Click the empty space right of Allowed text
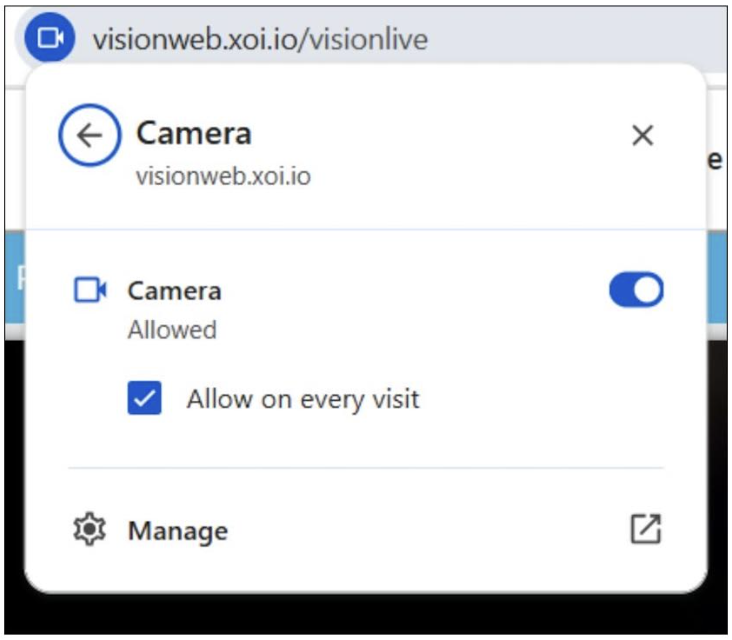 point(420,330)
